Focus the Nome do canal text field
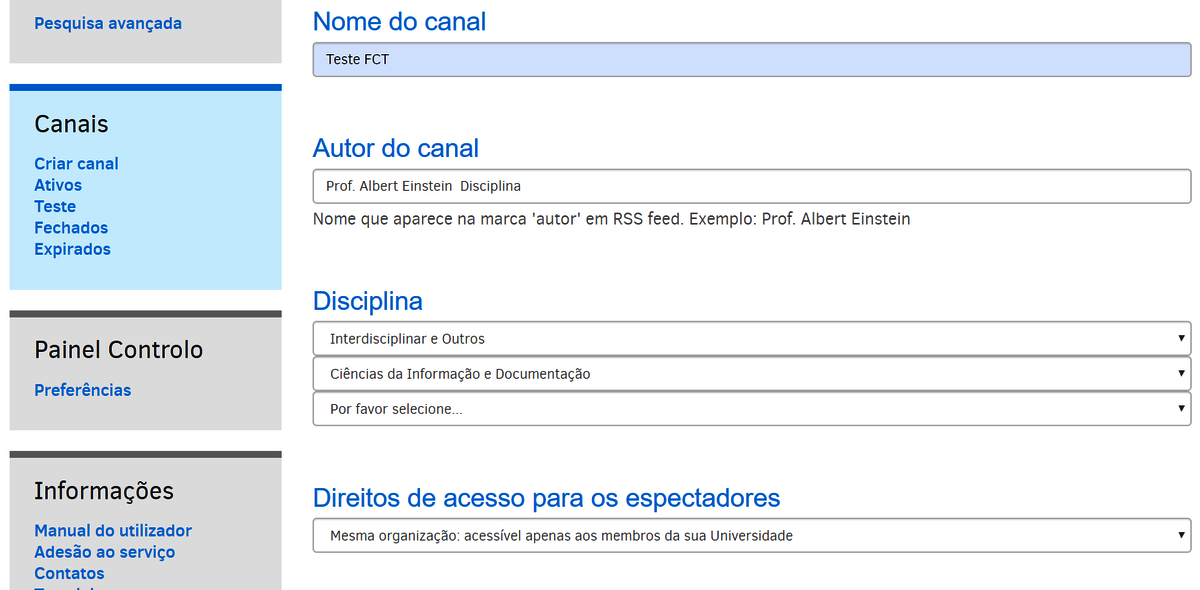 click(751, 60)
